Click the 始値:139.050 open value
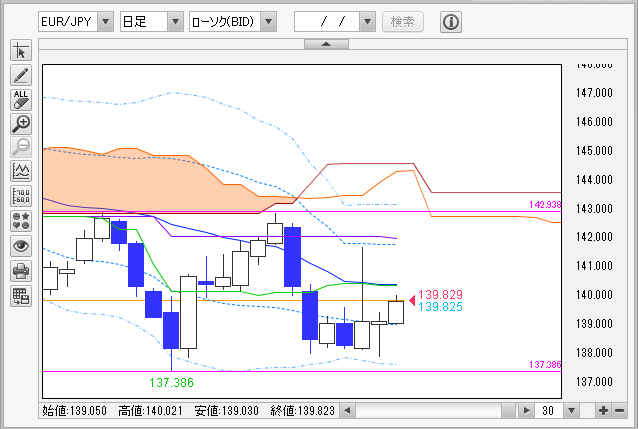The image size is (638, 429). tap(74, 411)
